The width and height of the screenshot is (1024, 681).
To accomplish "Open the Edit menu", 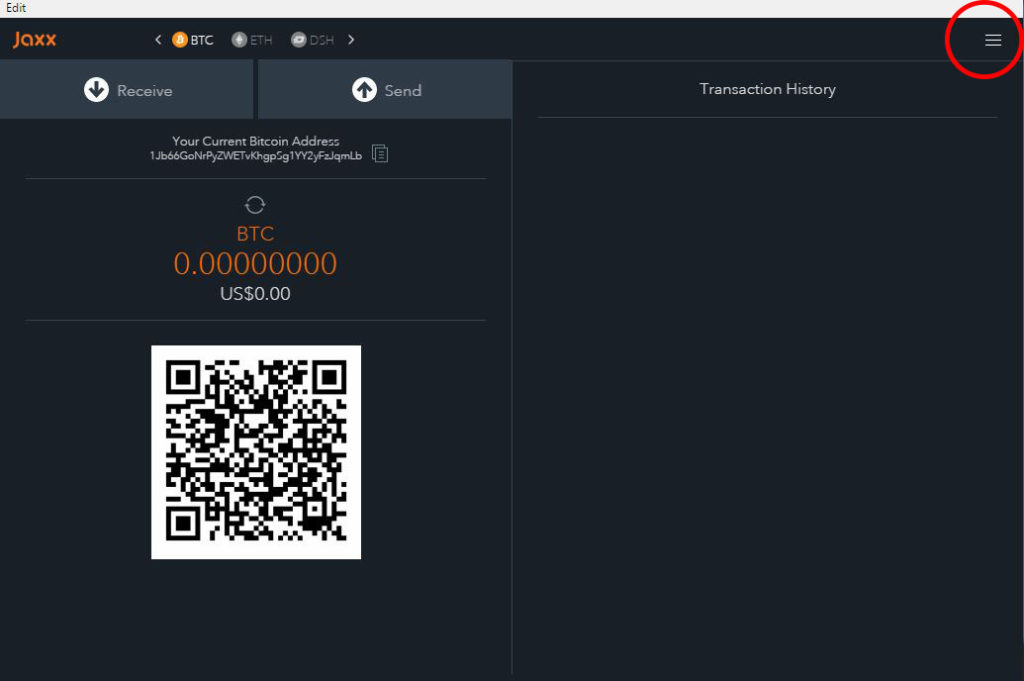I will point(16,8).
